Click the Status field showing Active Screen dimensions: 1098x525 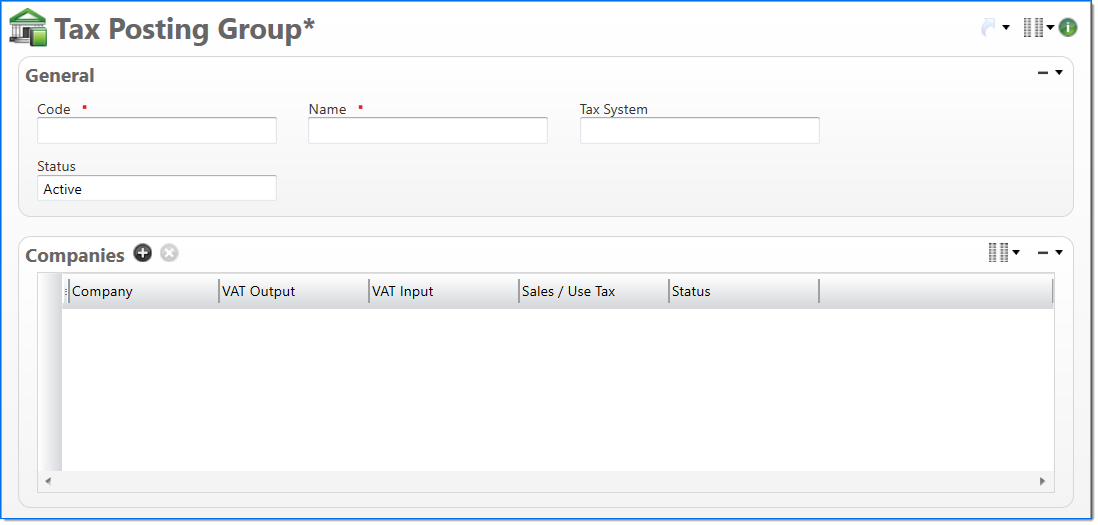(x=157, y=189)
